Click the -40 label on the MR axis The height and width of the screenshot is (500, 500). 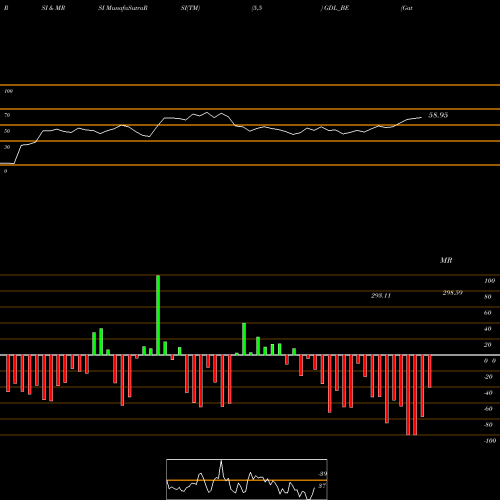pyautogui.click(x=488, y=393)
